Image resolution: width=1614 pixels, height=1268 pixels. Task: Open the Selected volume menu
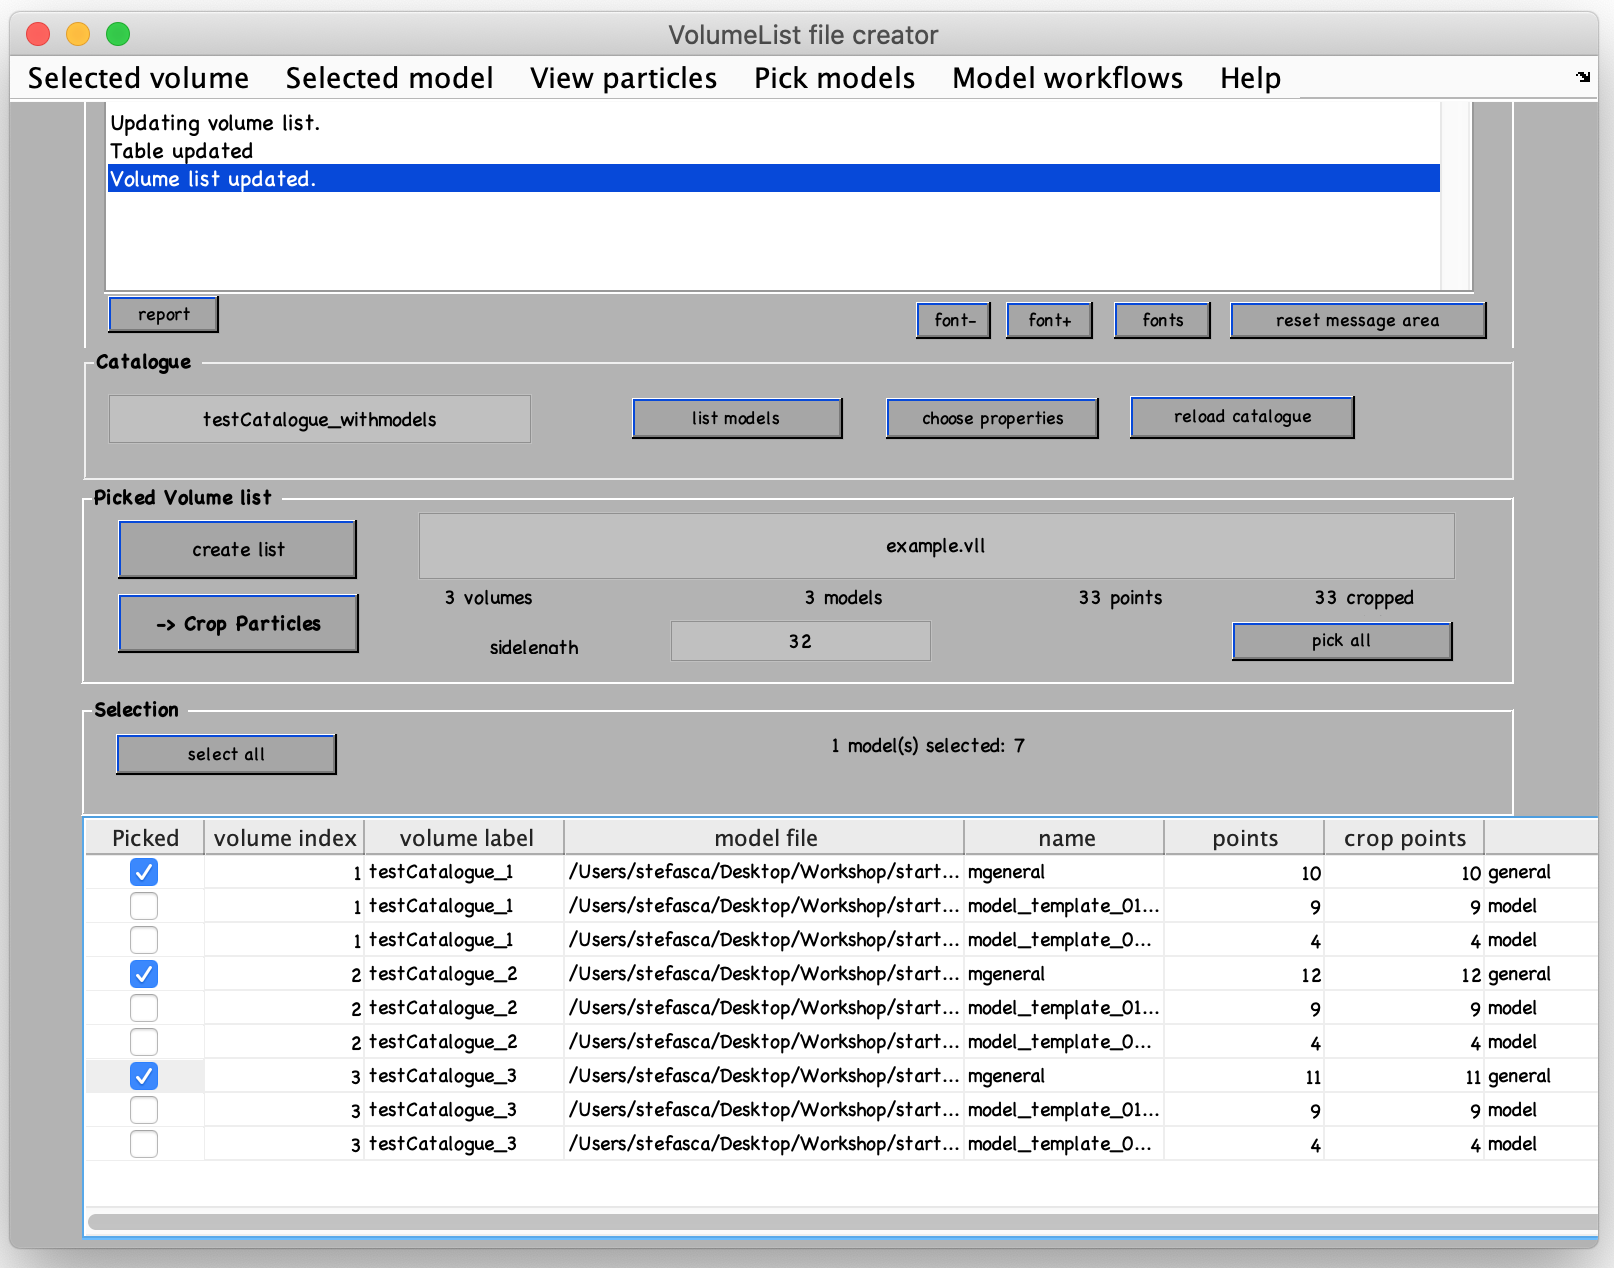(138, 78)
